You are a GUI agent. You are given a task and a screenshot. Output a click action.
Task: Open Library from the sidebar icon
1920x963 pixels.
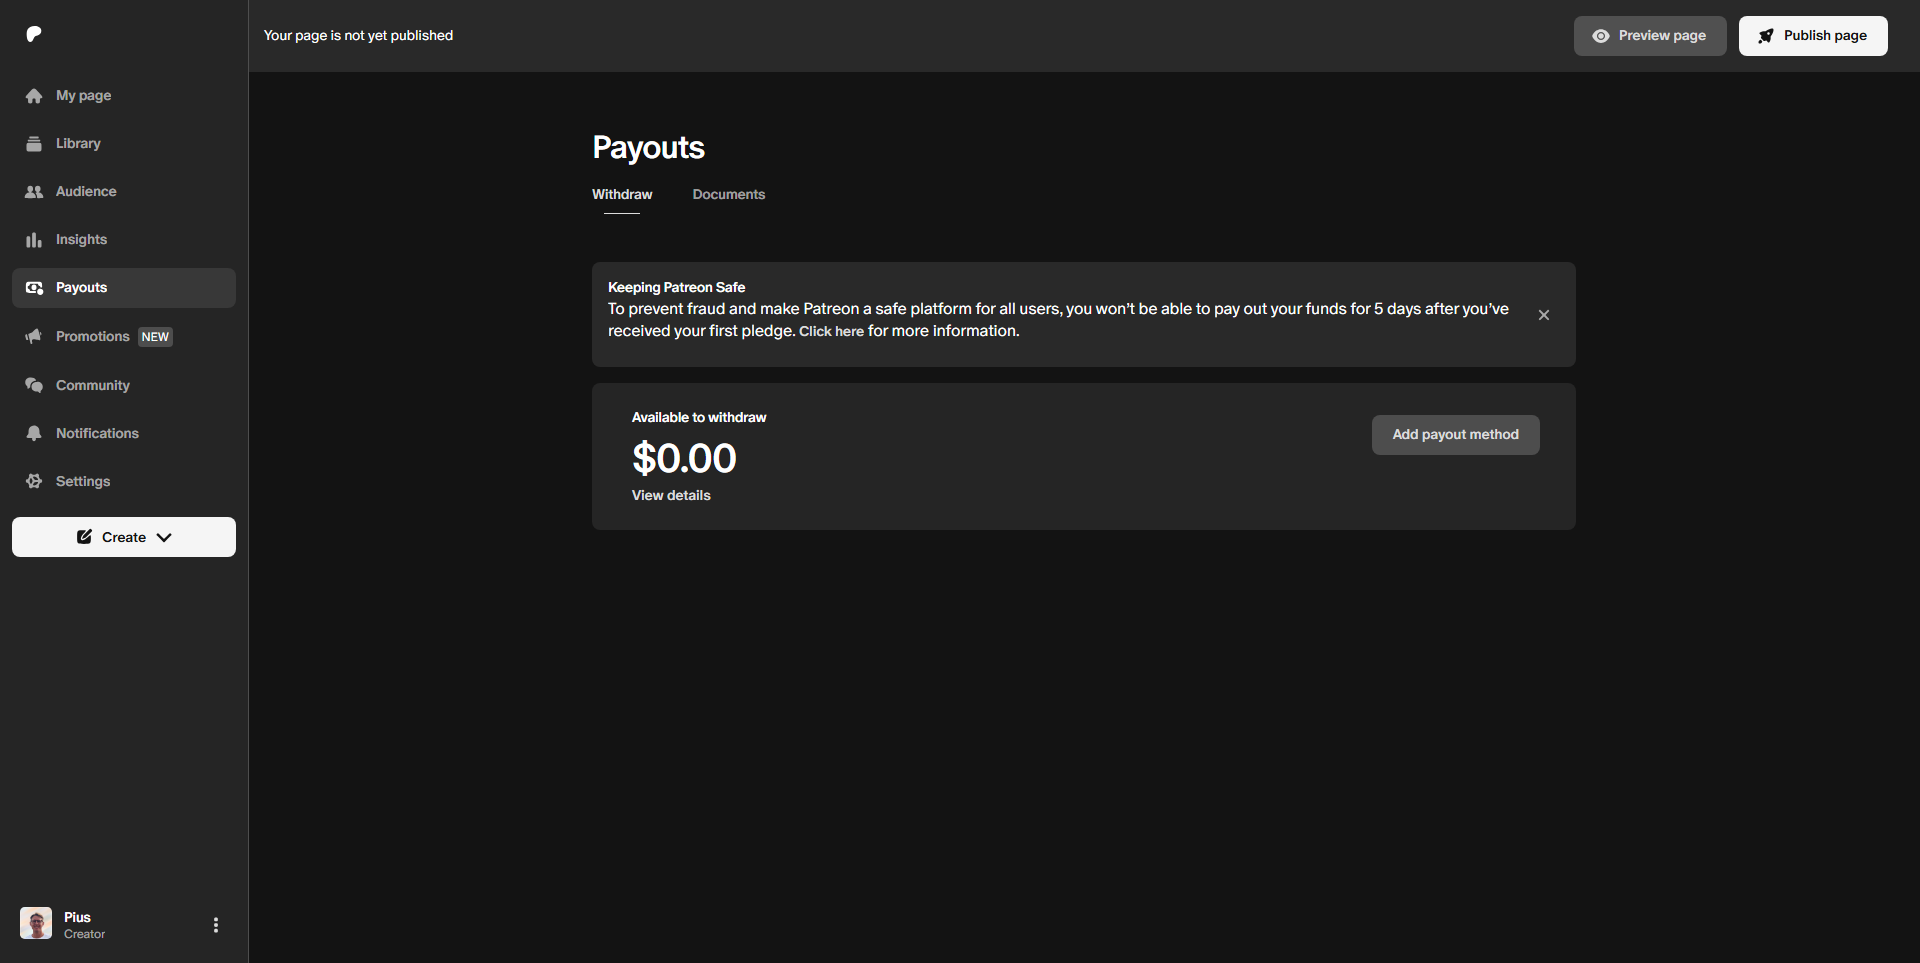click(x=34, y=144)
